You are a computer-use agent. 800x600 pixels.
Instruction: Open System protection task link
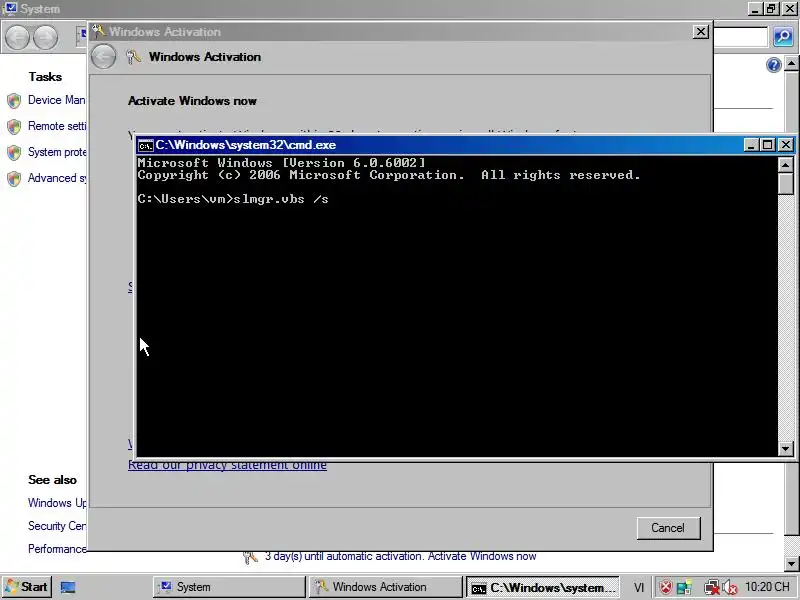(57, 152)
